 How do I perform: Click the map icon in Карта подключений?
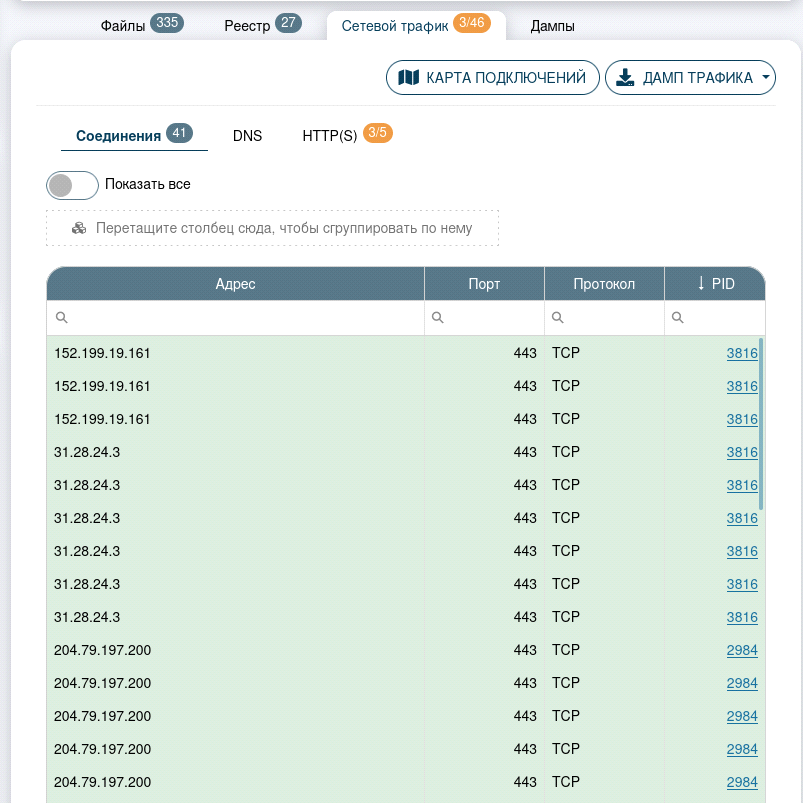pos(408,78)
